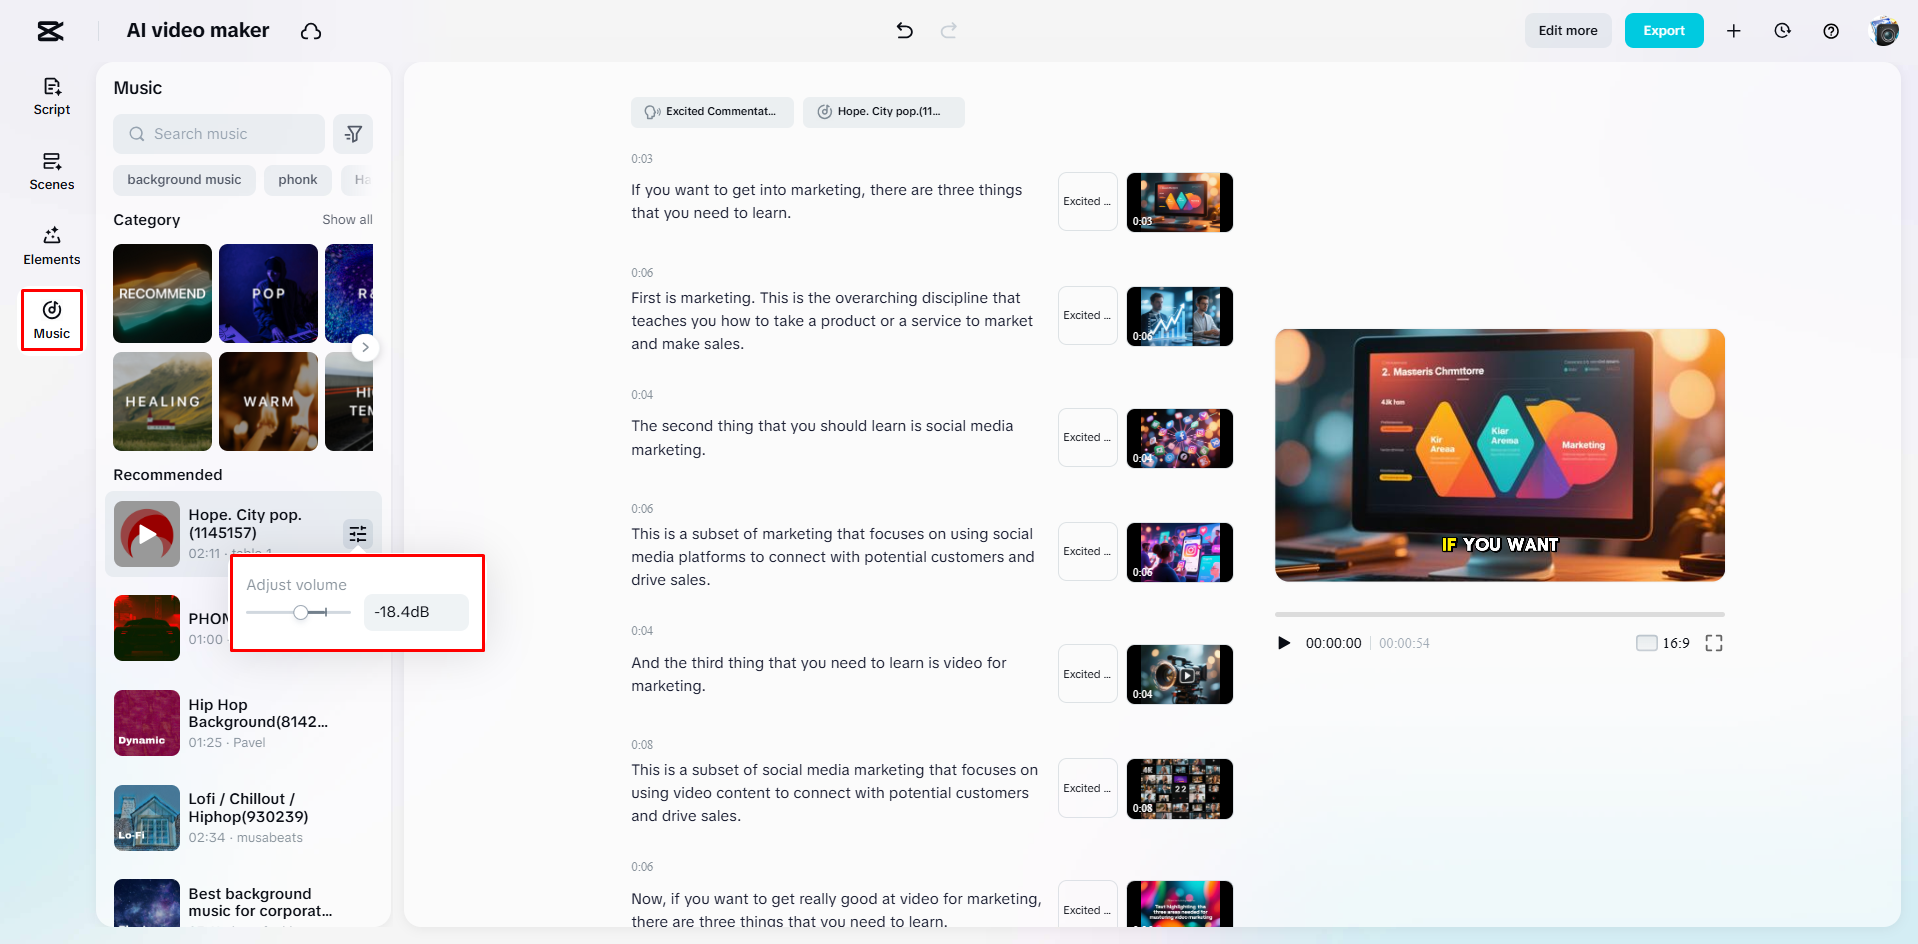Play the video preview

click(1284, 643)
